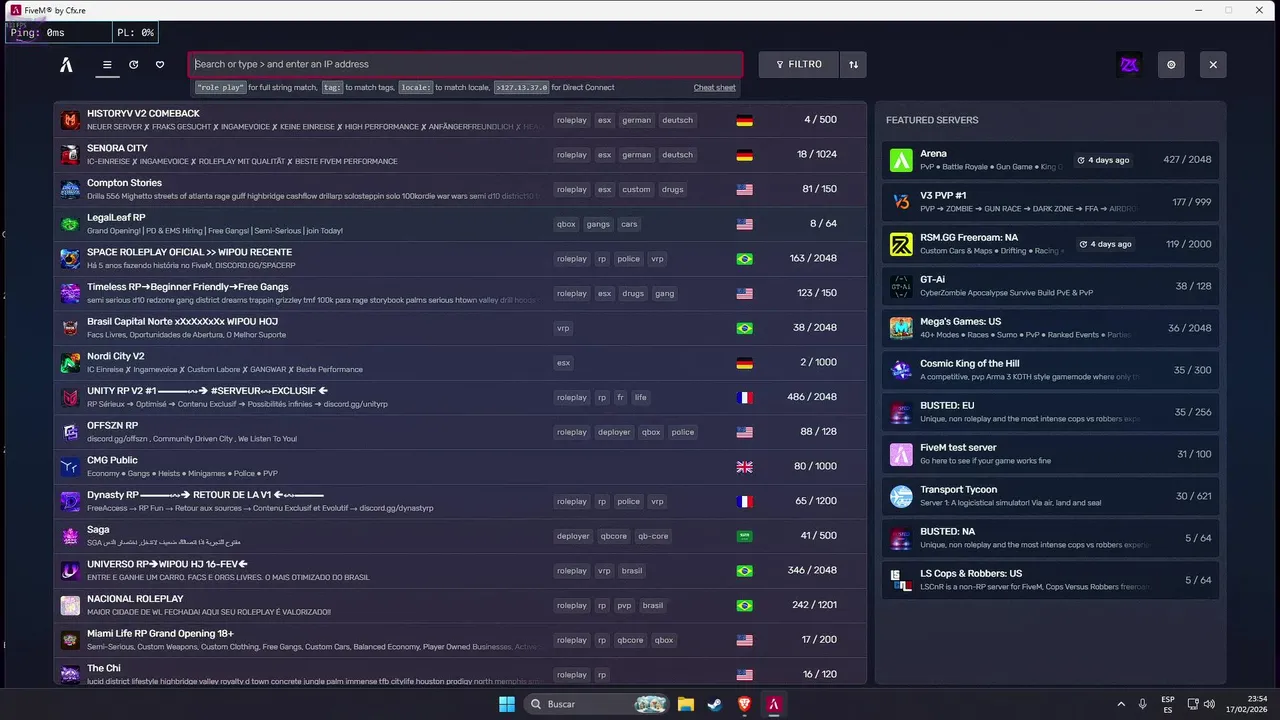Select the 'drugs' tag on Compton Stories
The width and height of the screenshot is (1280, 720).
click(672, 189)
